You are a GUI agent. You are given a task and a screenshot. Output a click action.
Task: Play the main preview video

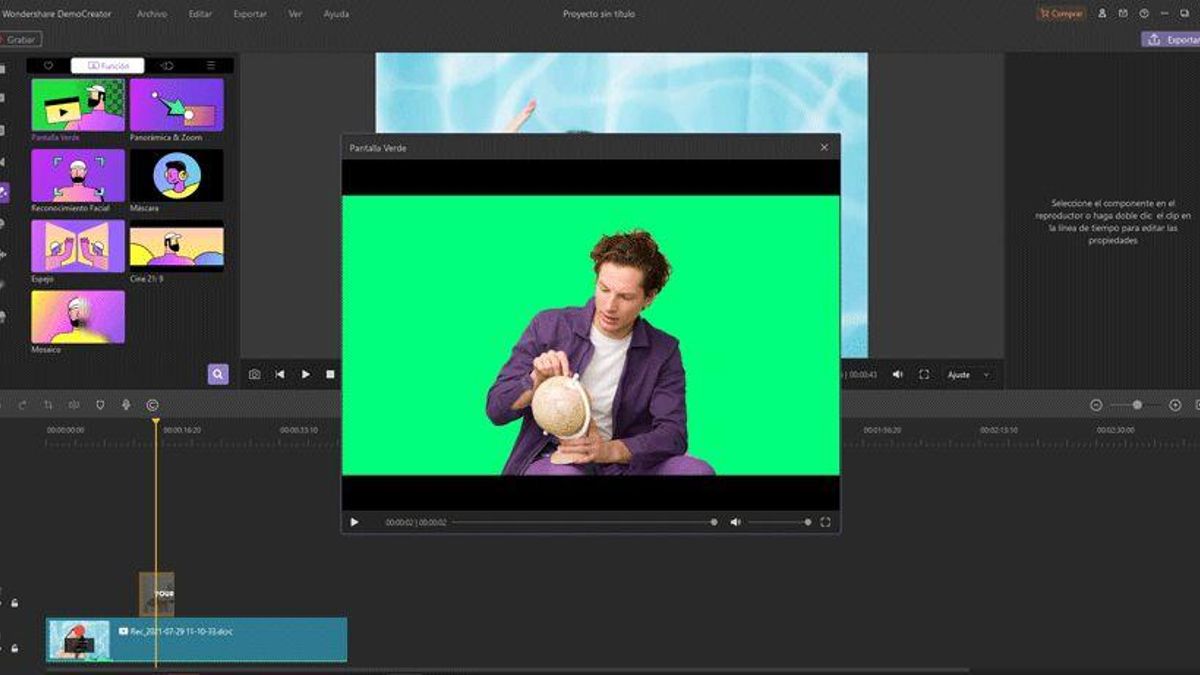(x=306, y=374)
